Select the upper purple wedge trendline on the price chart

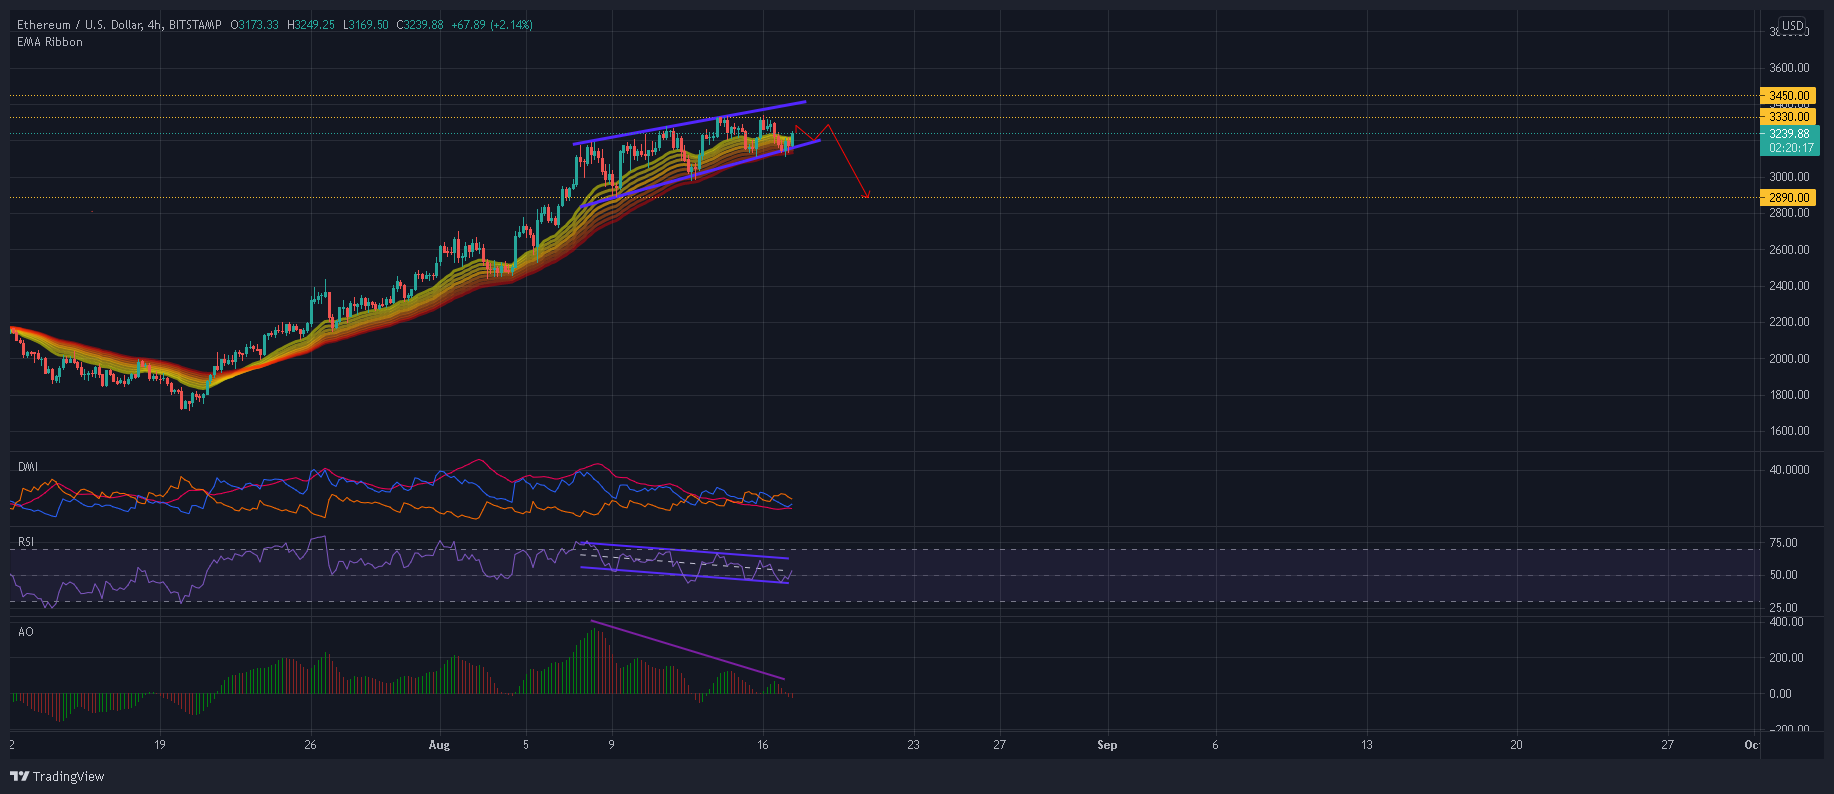(x=690, y=123)
